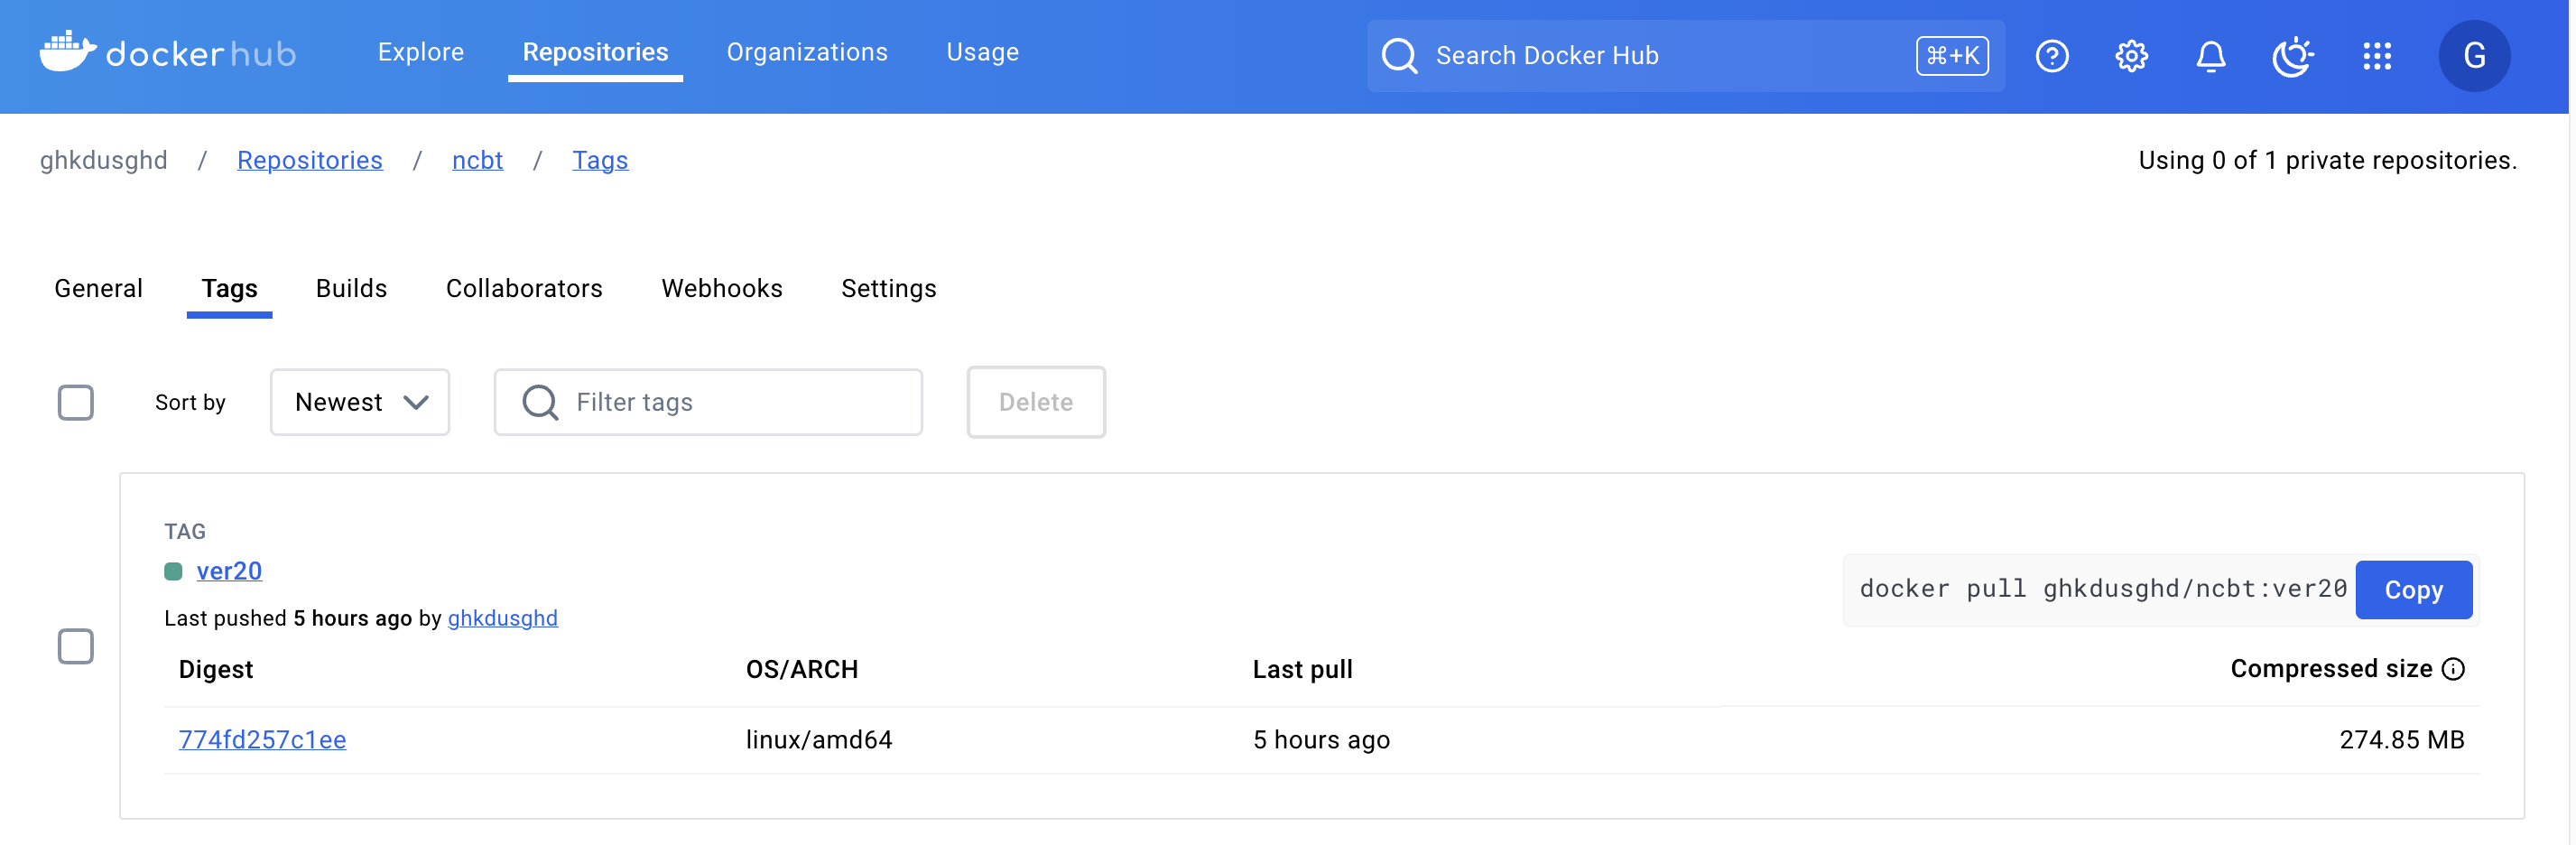This screenshot has height=845, width=2576.
Task: Click the Compressed size info icon
Action: [2452, 669]
